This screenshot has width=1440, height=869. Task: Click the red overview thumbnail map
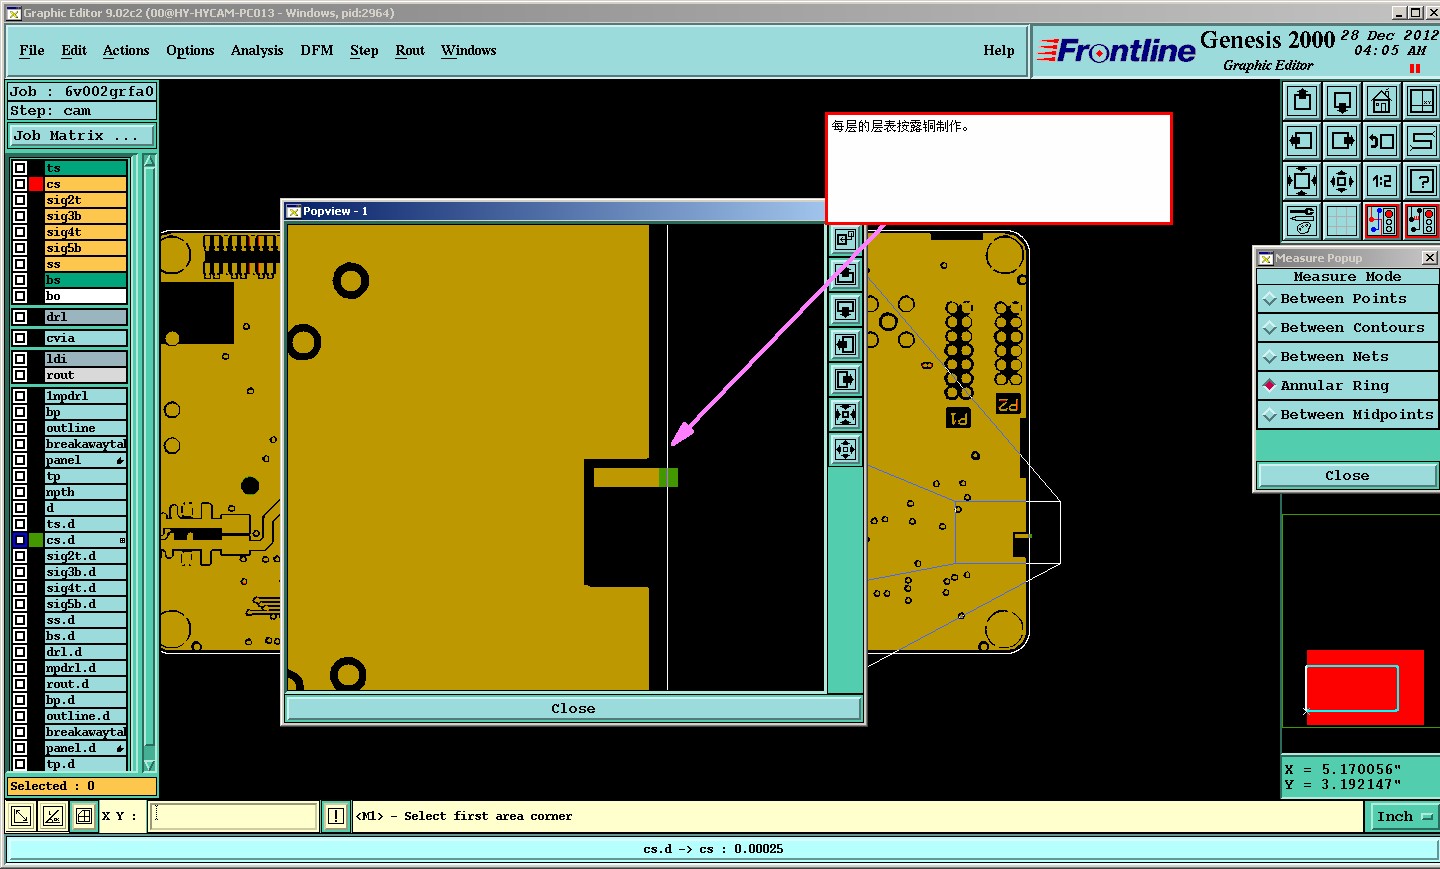point(1364,688)
